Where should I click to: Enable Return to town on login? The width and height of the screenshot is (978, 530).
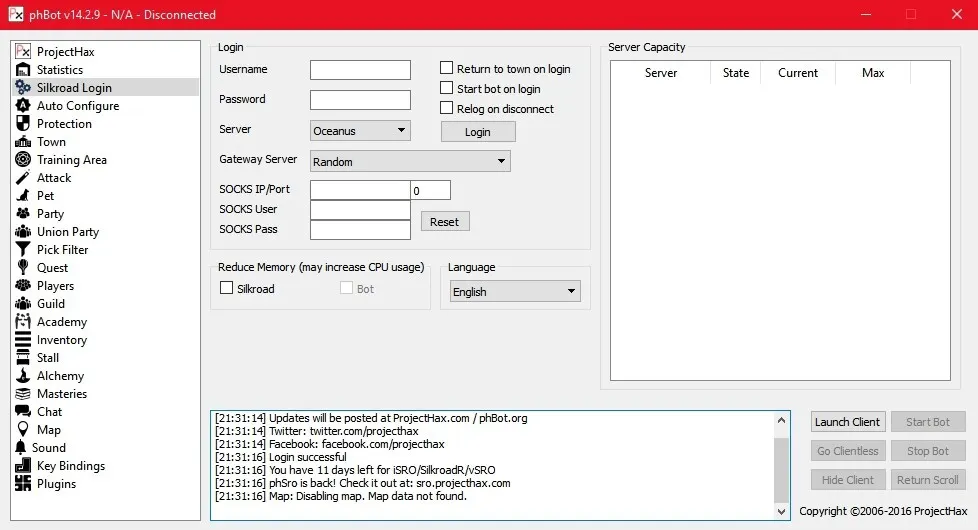(x=447, y=67)
